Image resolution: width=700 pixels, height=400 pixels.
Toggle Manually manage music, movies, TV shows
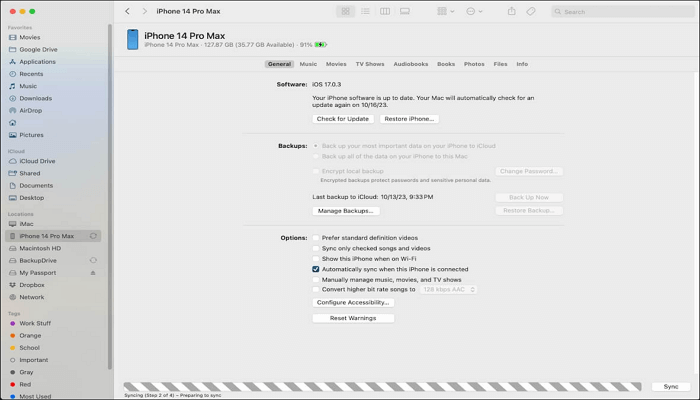316,280
